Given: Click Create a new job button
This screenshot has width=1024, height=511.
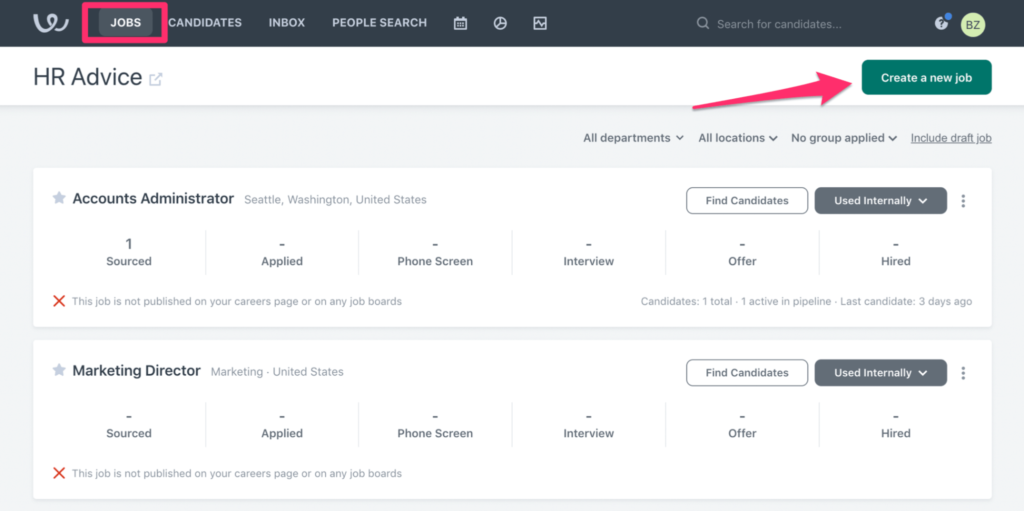Looking at the screenshot, I should [x=927, y=77].
